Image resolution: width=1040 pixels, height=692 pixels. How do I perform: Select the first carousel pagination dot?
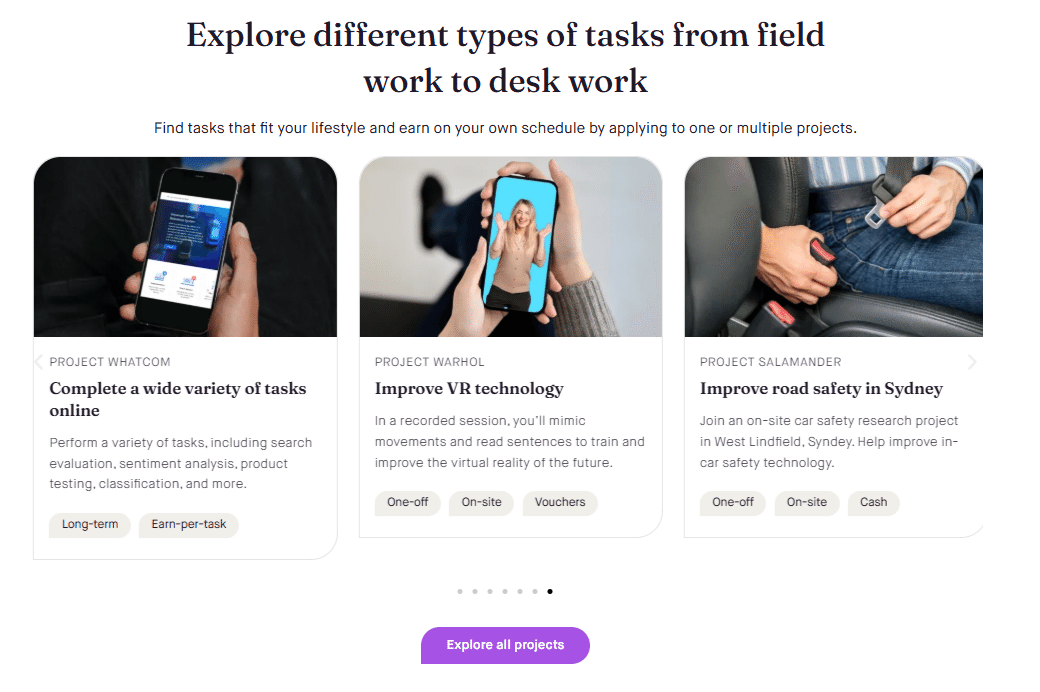coord(460,591)
